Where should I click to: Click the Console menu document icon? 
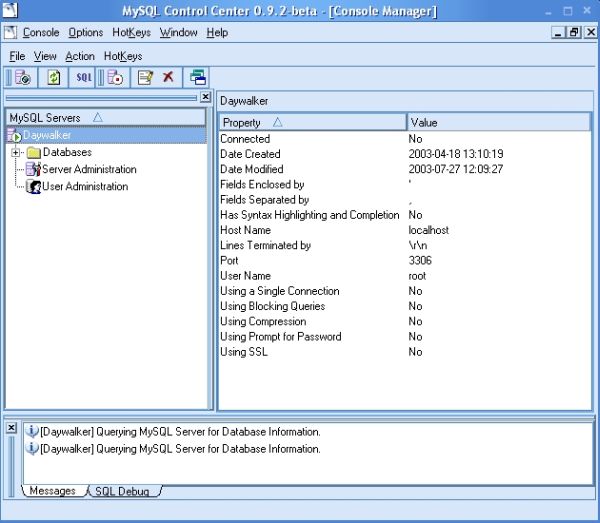click(x=10, y=33)
